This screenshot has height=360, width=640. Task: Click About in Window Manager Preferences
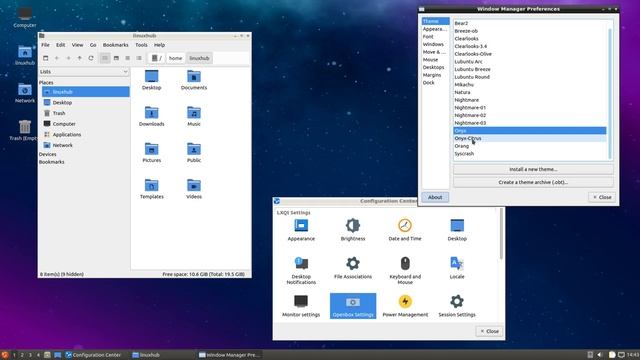(x=435, y=197)
